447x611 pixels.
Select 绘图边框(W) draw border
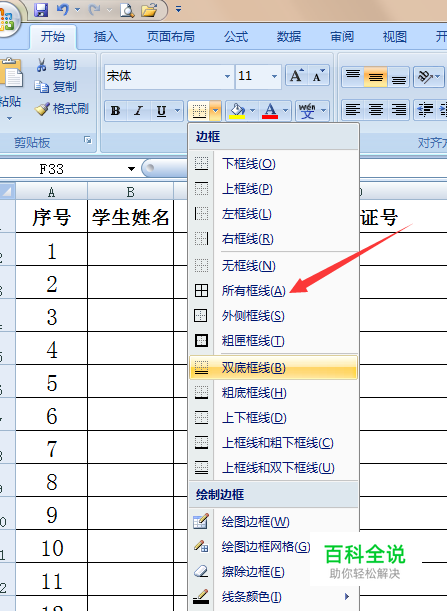point(273,522)
